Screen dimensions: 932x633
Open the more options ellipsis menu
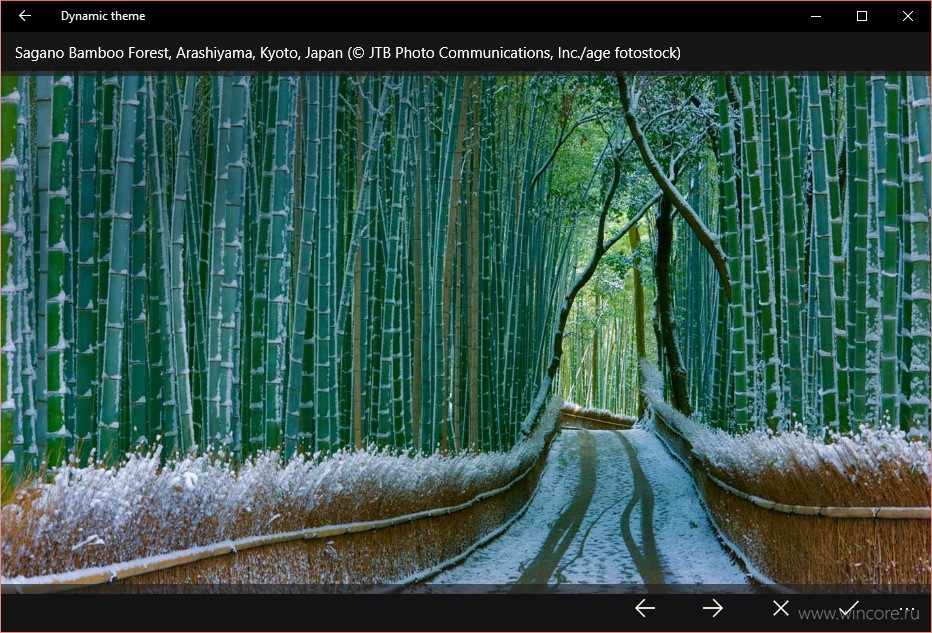coord(906,609)
